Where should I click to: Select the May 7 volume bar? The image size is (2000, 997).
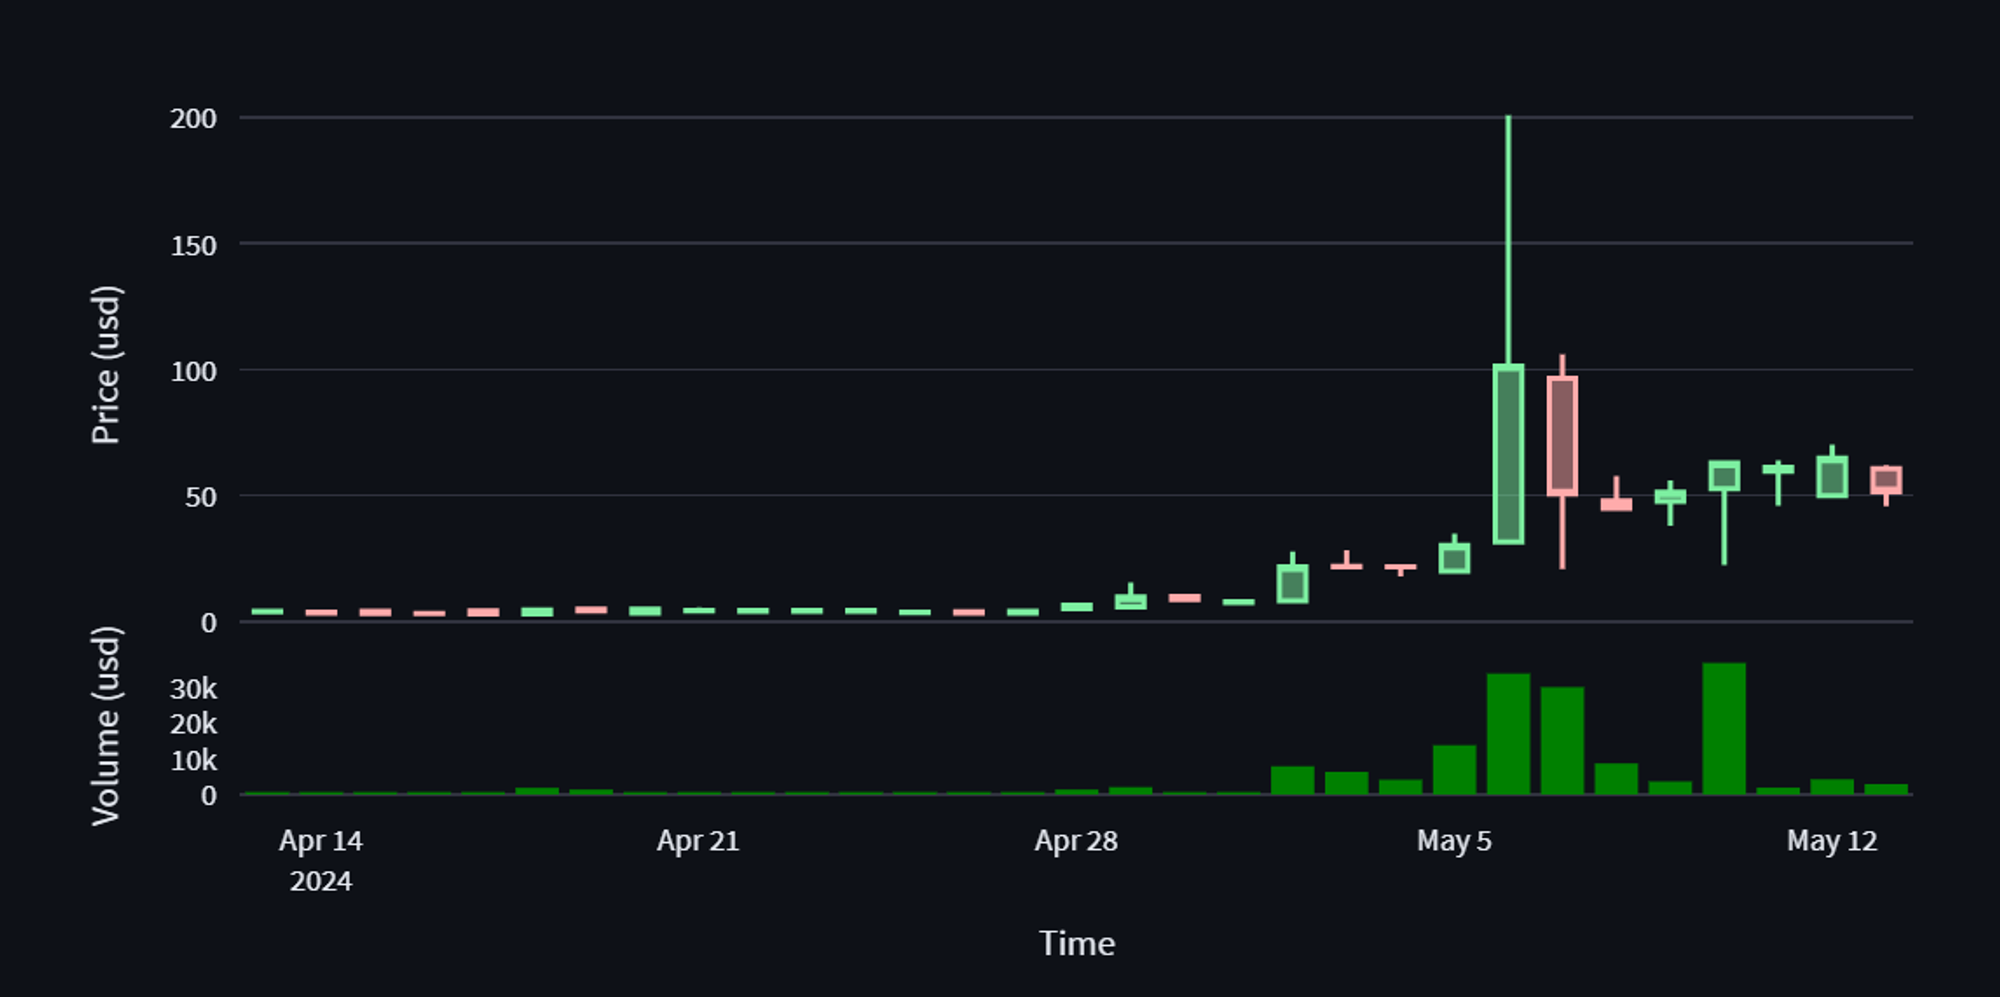pyautogui.click(x=1562, y=740)
